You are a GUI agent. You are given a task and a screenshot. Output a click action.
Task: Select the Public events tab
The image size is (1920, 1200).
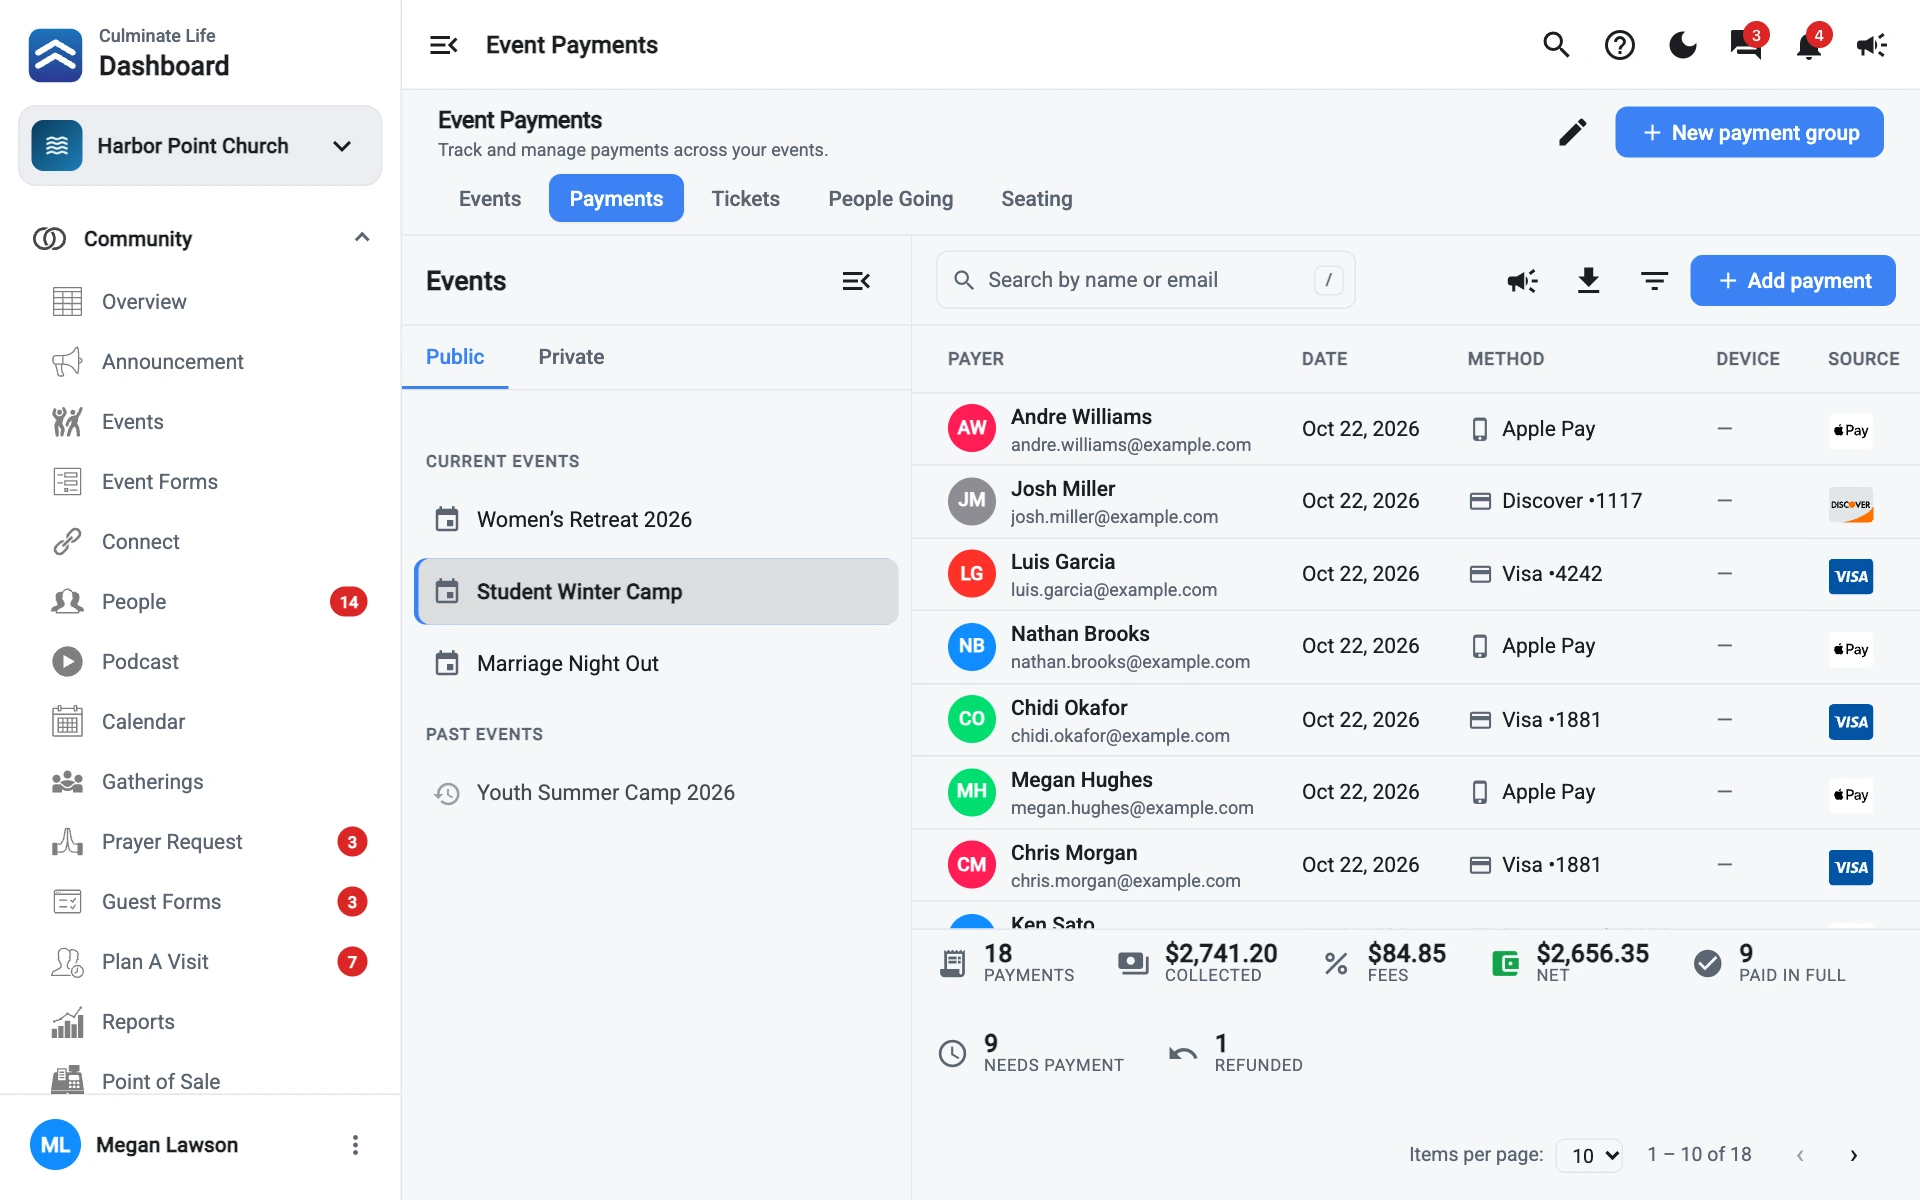[455, 357]
